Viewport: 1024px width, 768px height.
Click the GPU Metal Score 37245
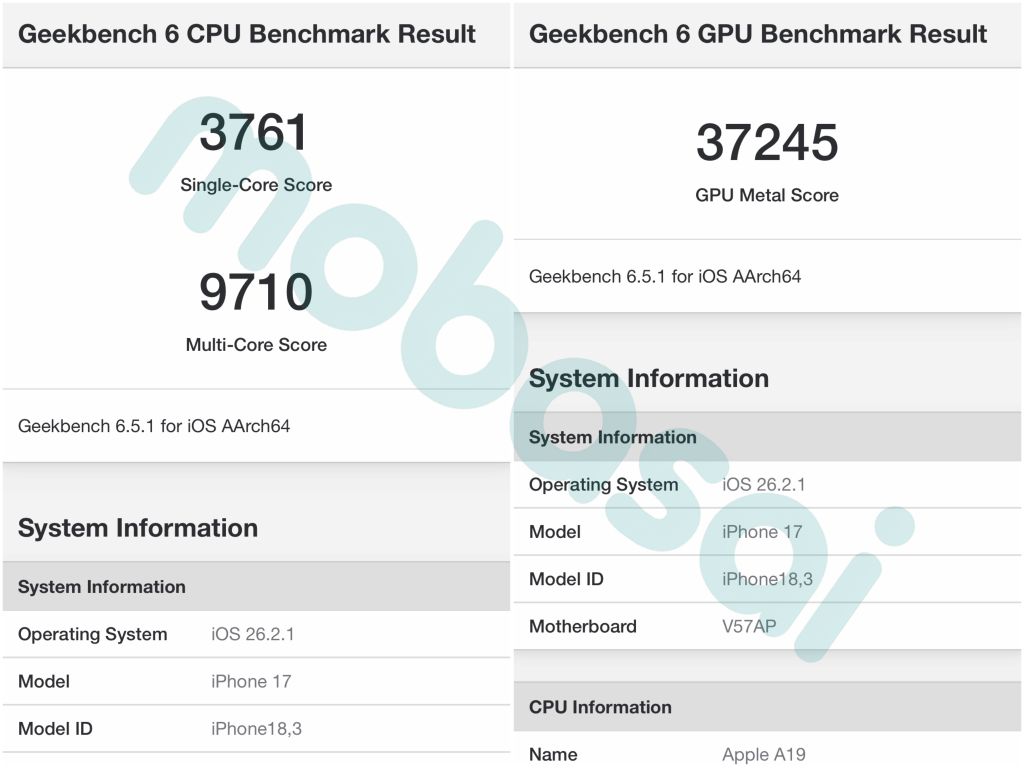[766, 144]
